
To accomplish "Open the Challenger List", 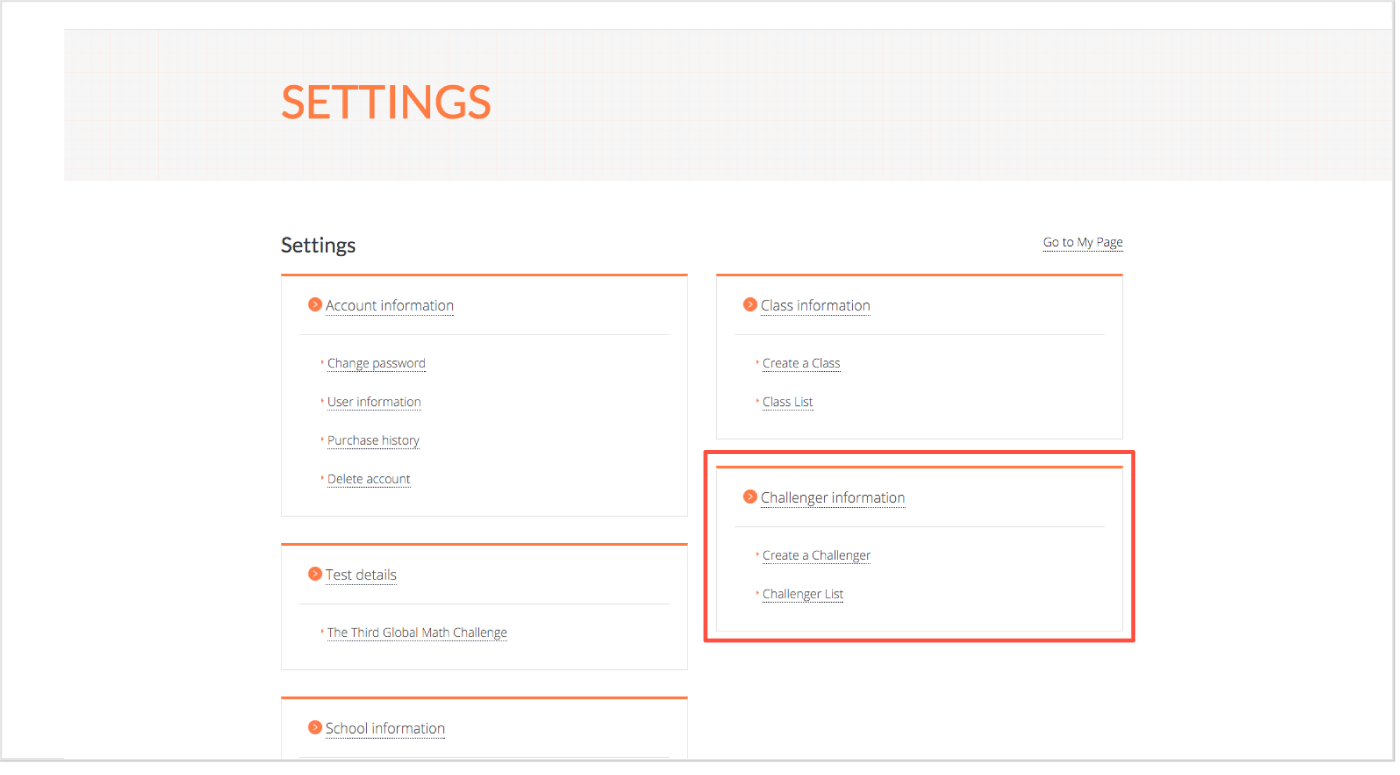I will 803,594.
